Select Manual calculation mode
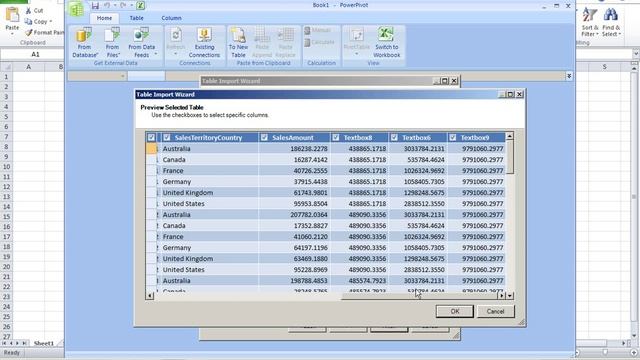This screenshot has height=360, width=640. 317,31
